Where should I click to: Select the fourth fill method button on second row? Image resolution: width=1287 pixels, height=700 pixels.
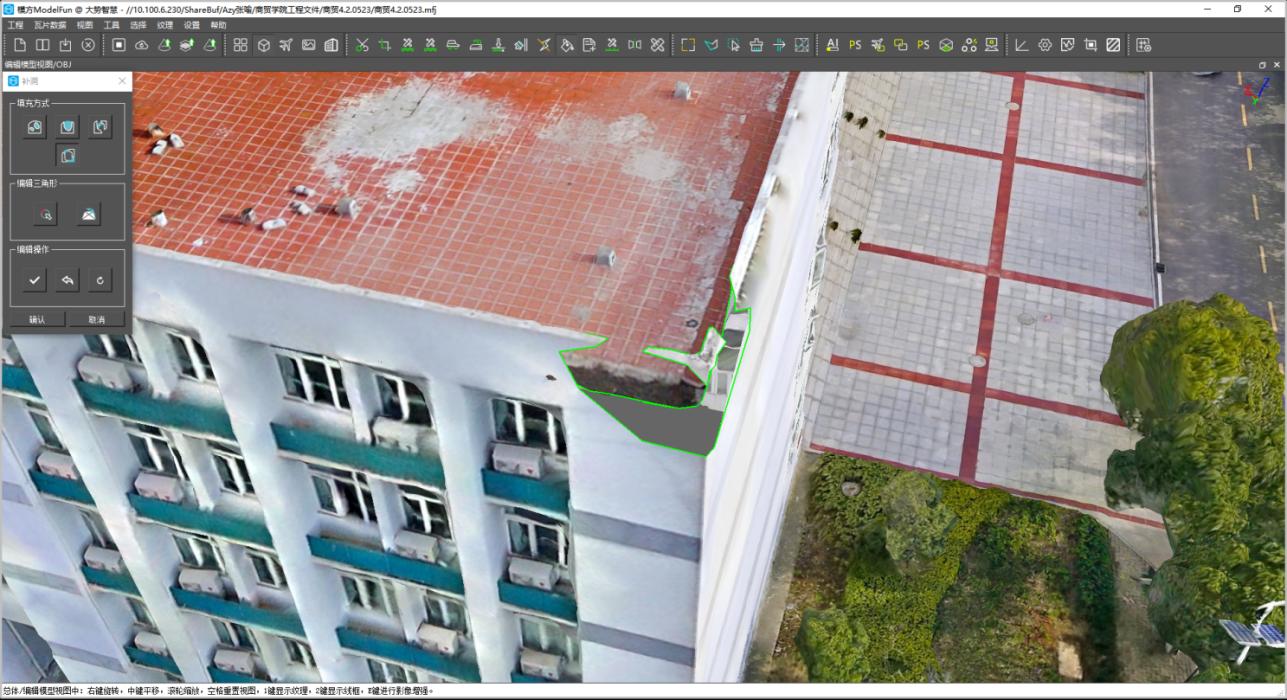[x=68, y=155]
